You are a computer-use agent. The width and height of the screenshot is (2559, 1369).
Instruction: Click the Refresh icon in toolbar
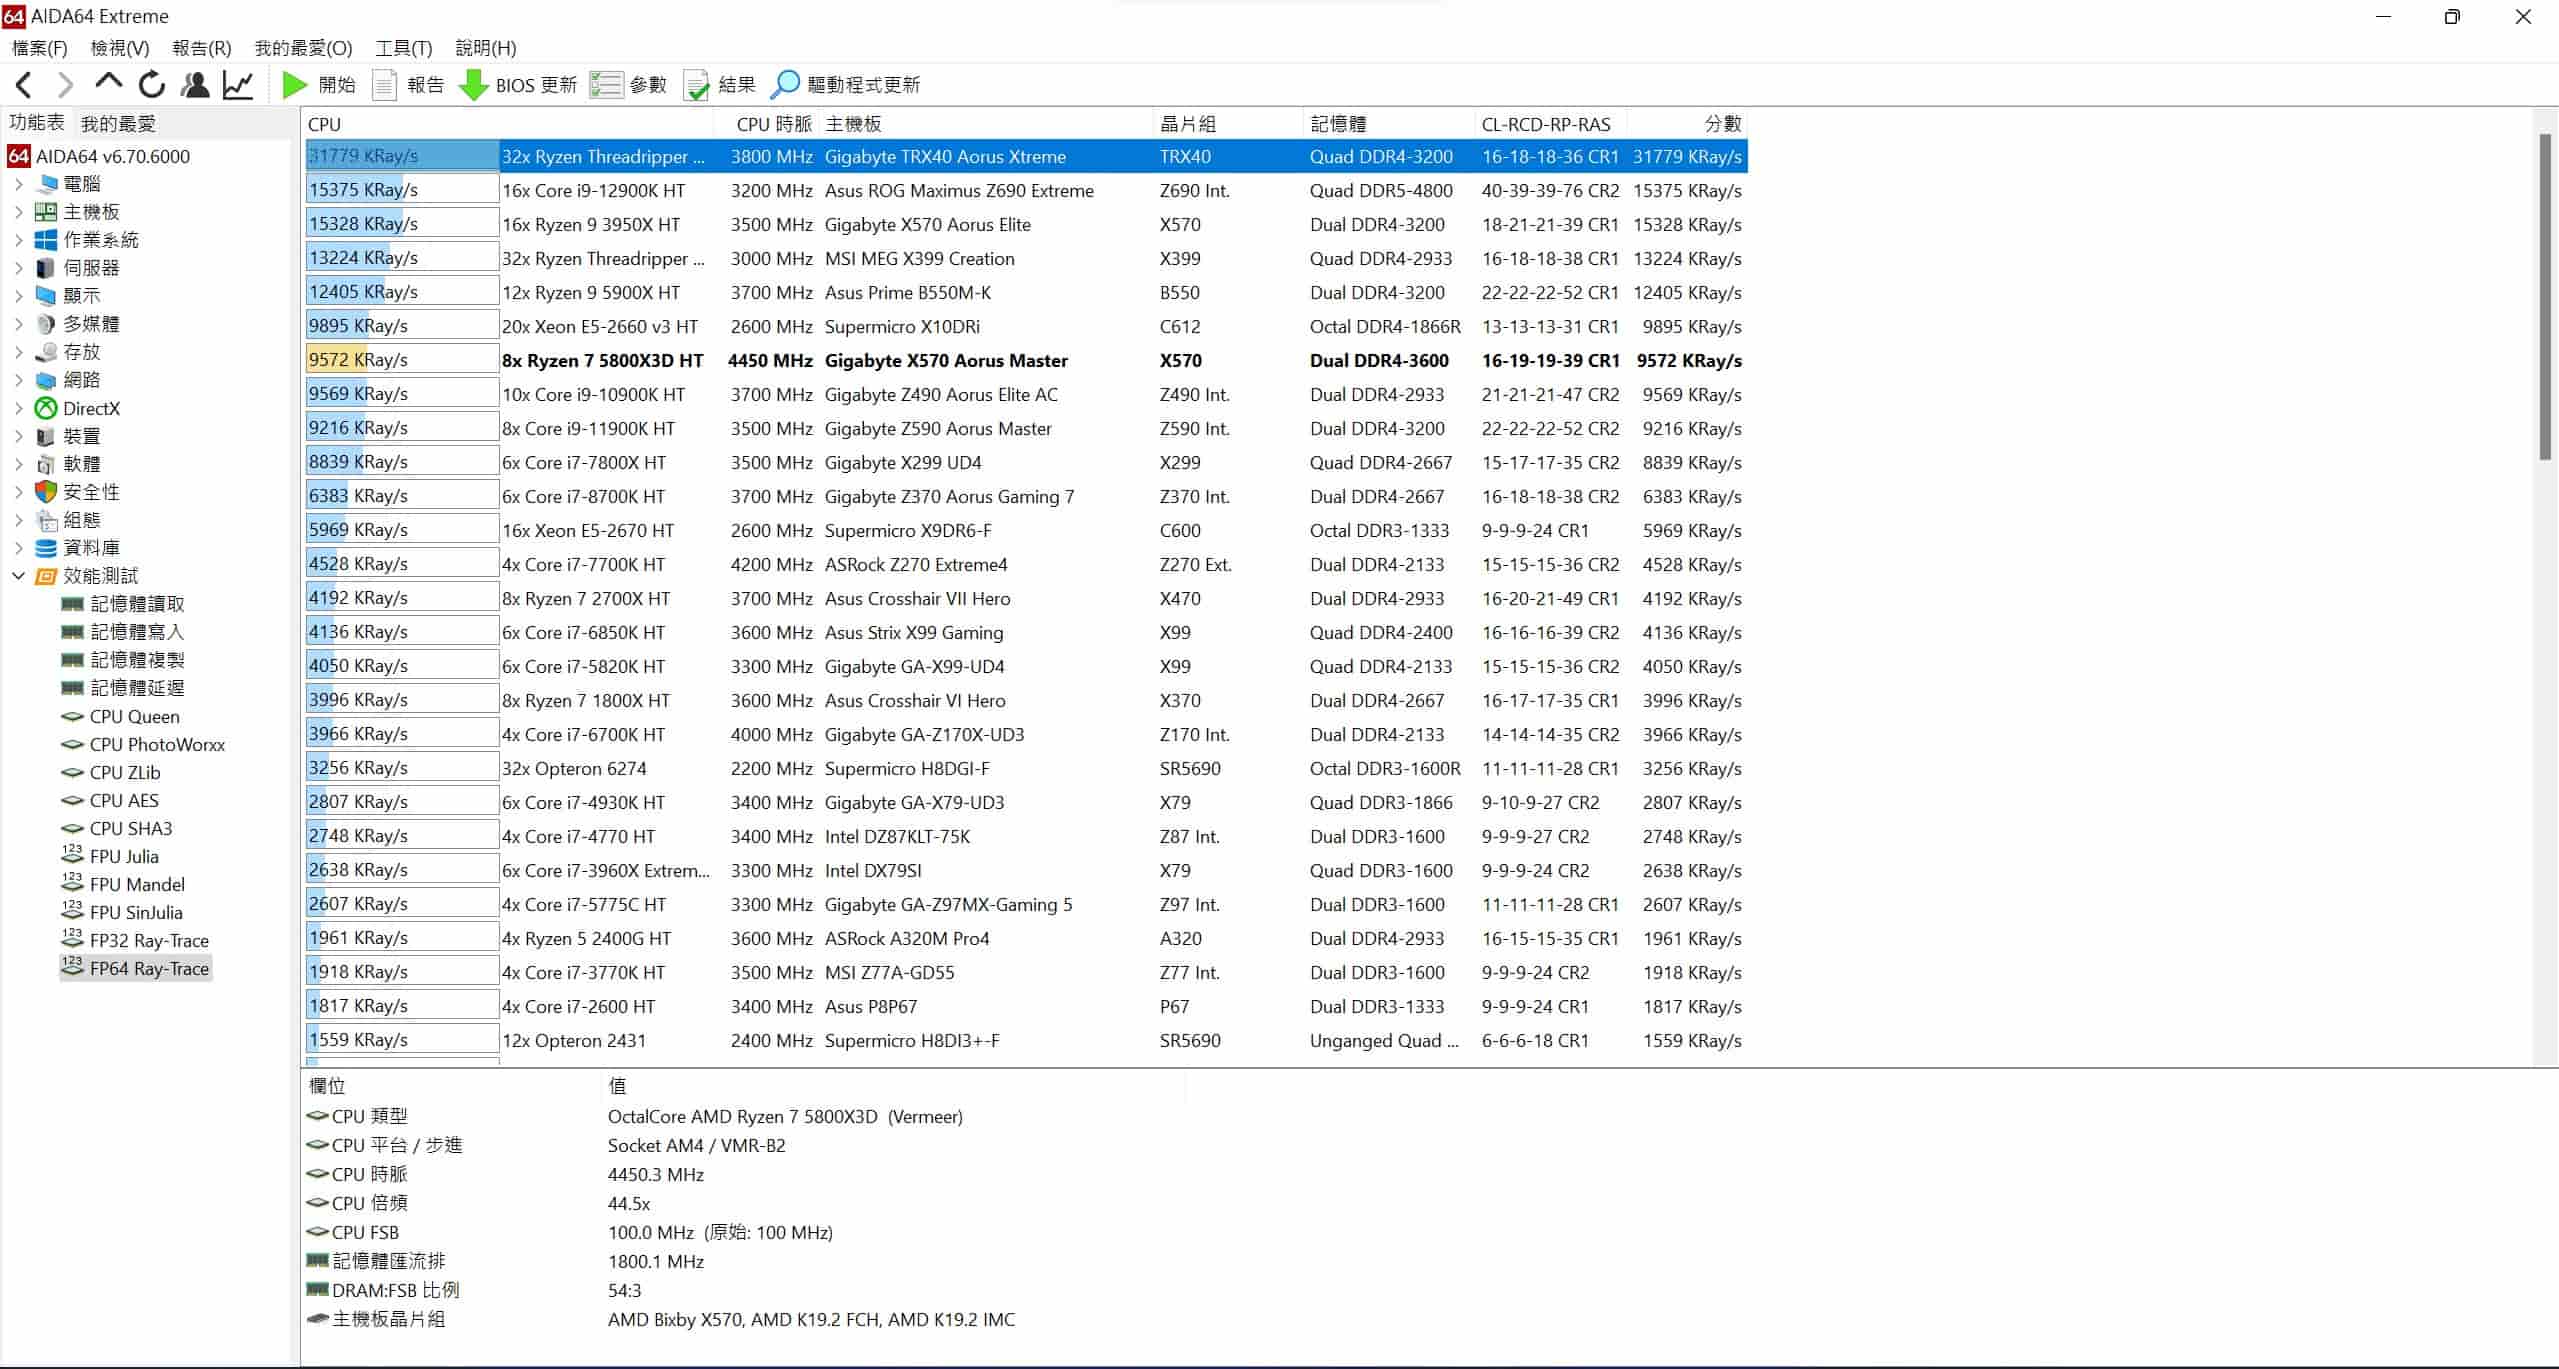(152, 85)
